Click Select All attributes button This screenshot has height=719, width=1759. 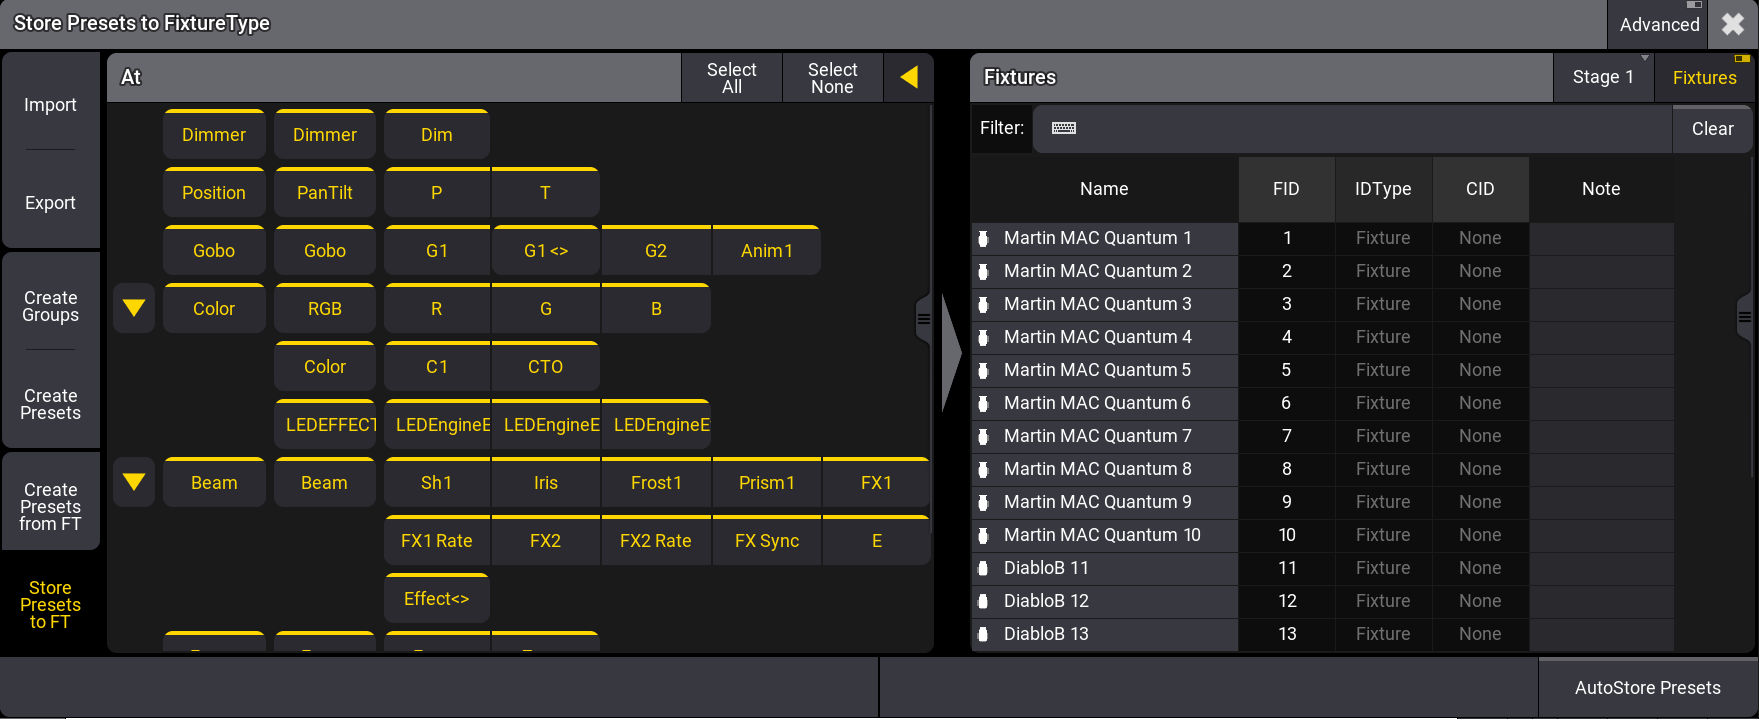pyautogui.click(x=731, y=77)
